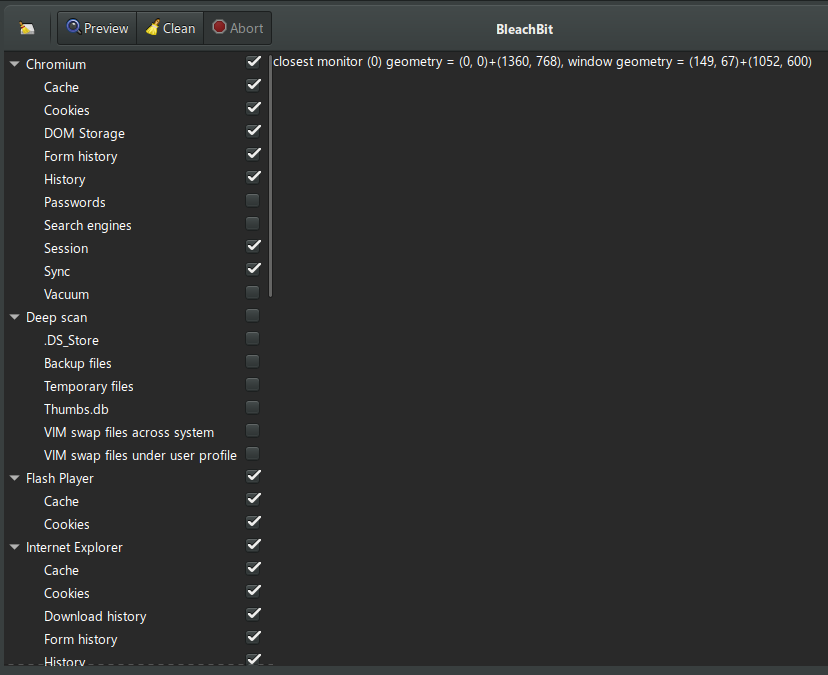Enable the Passwords checkbox
This screenshot has width=828, height=675.
253,201
